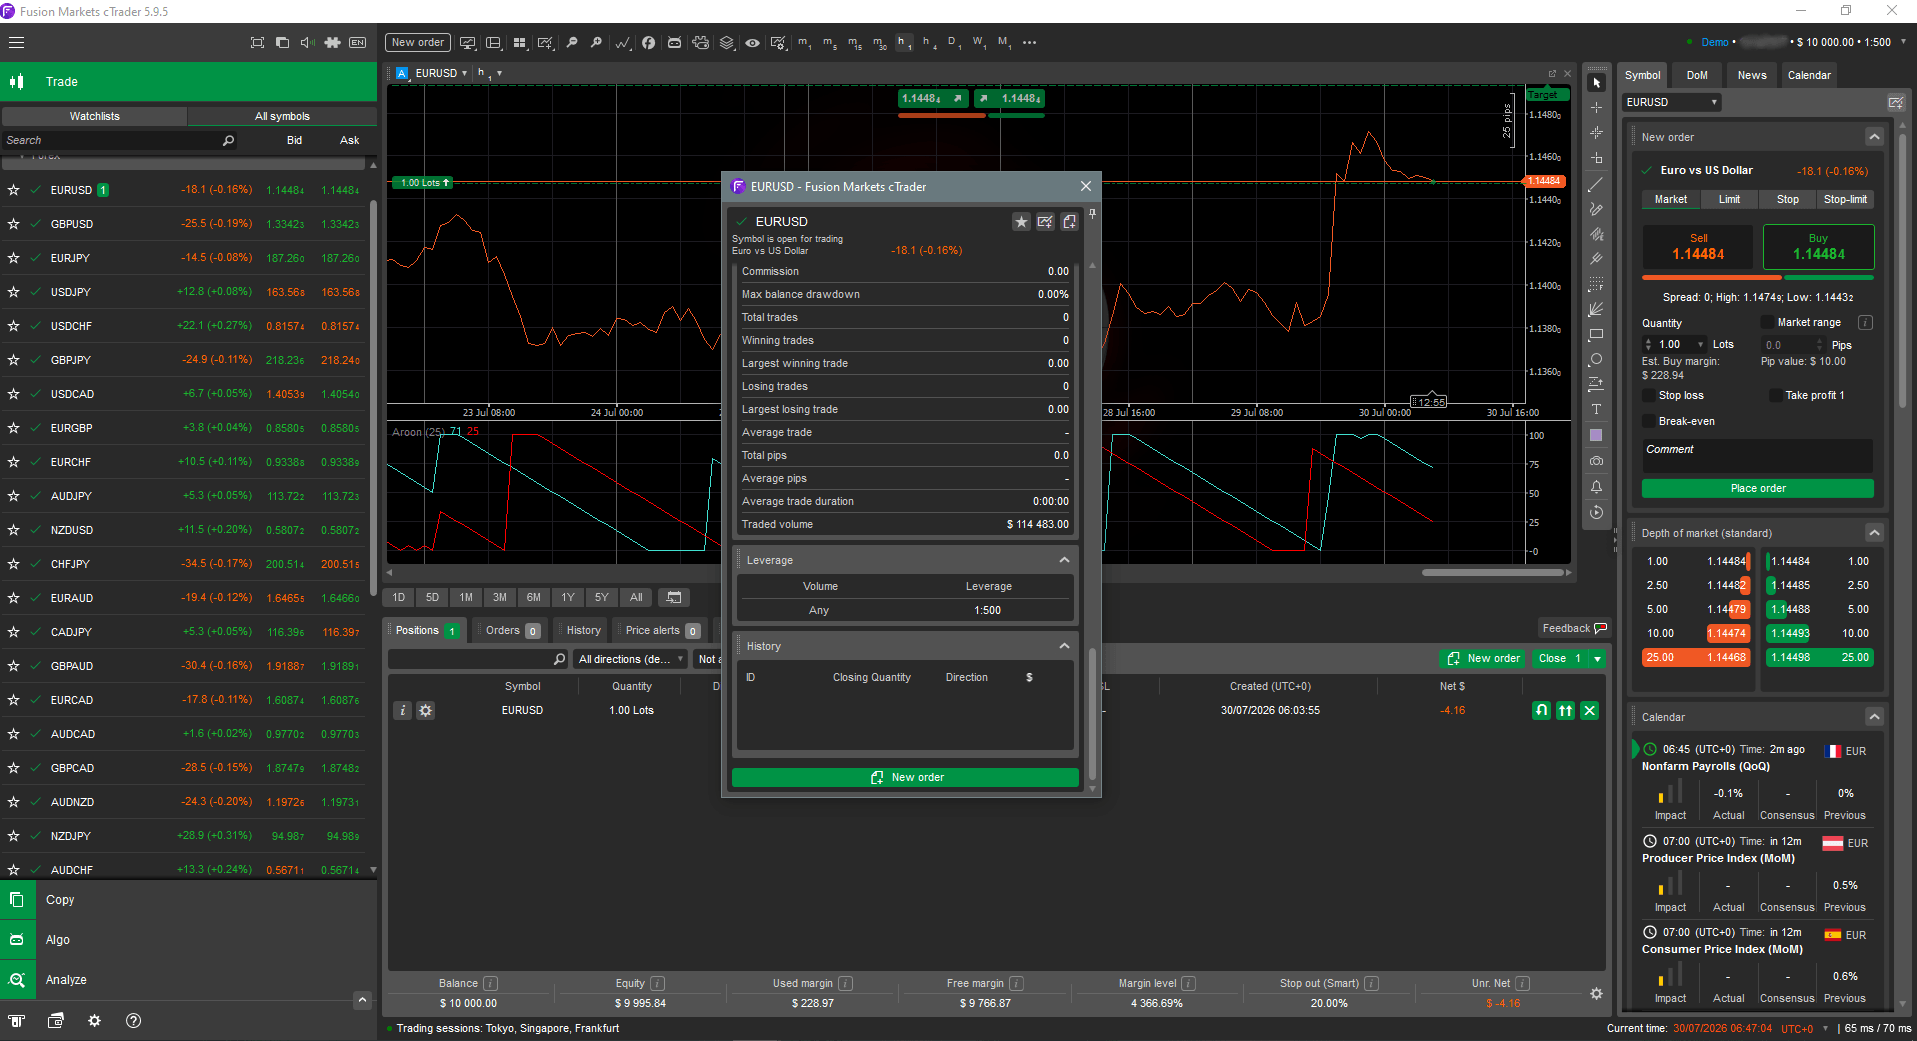Toggle favorite star for EURGBP

tap(14, 428)
